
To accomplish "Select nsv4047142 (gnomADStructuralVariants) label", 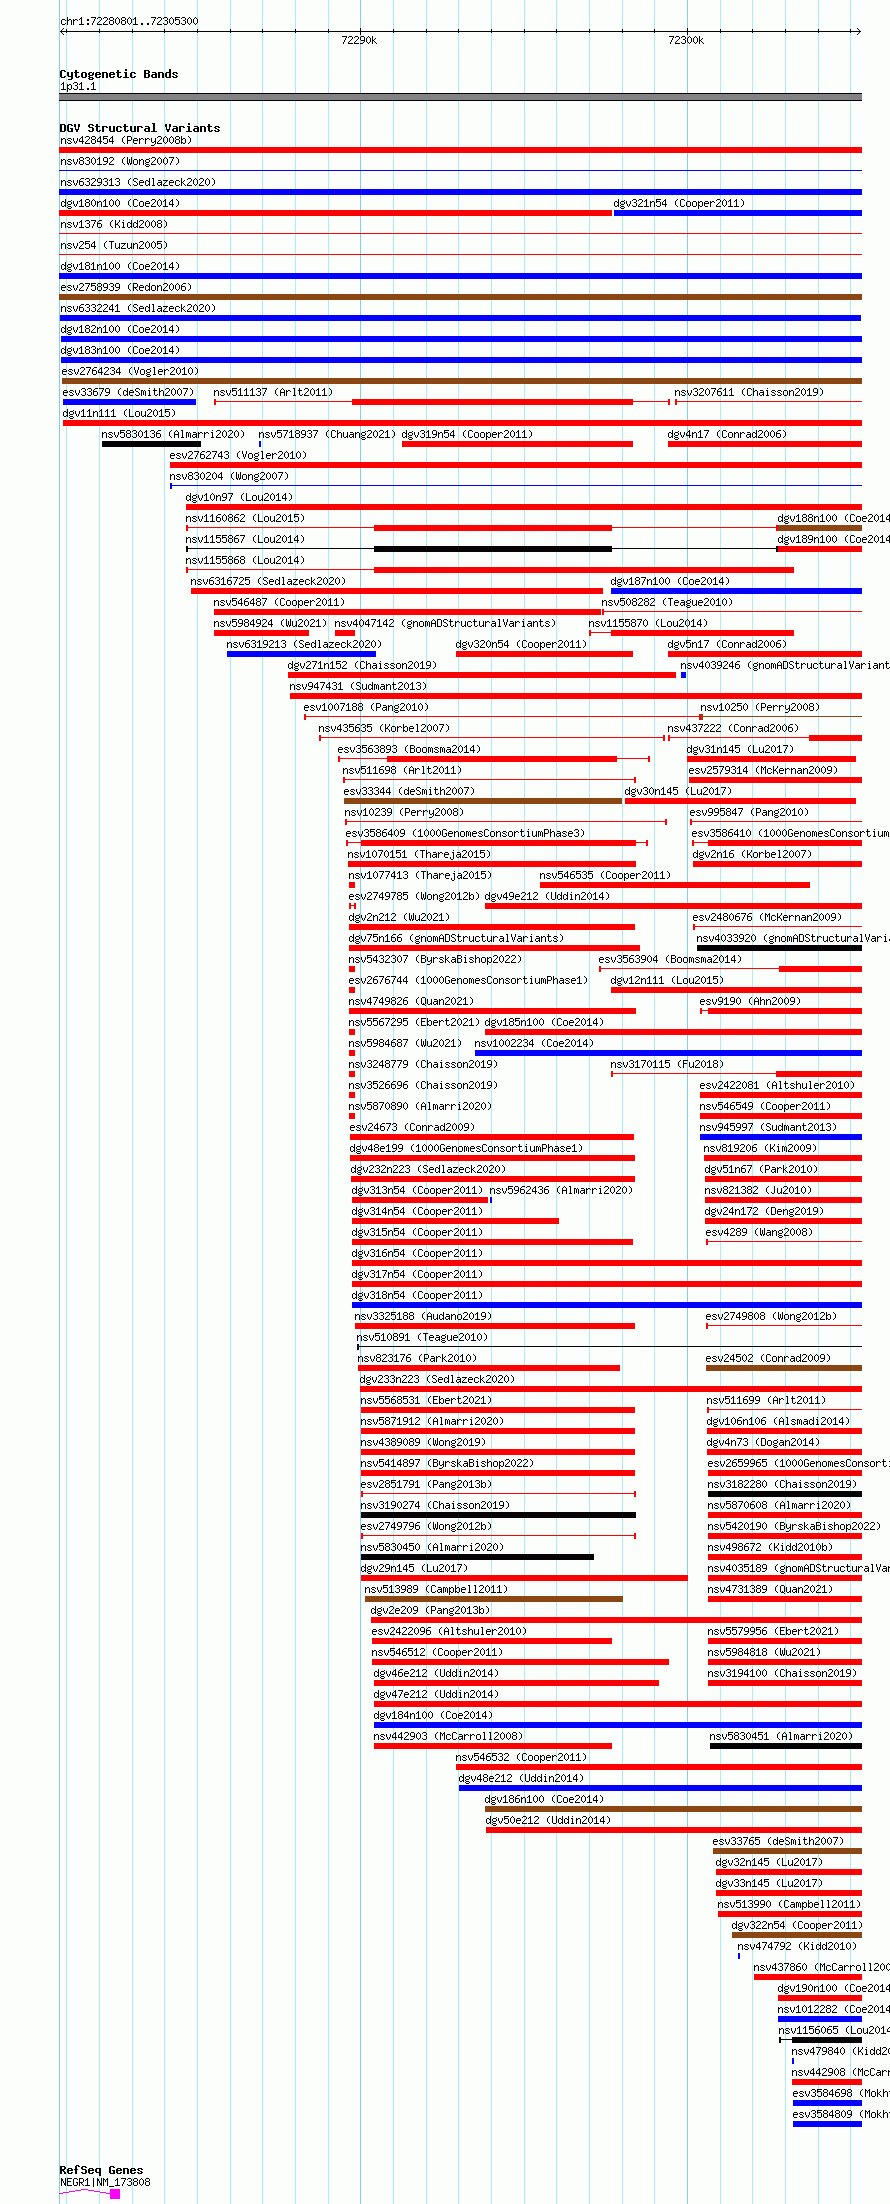I will (x=445, y=624).
